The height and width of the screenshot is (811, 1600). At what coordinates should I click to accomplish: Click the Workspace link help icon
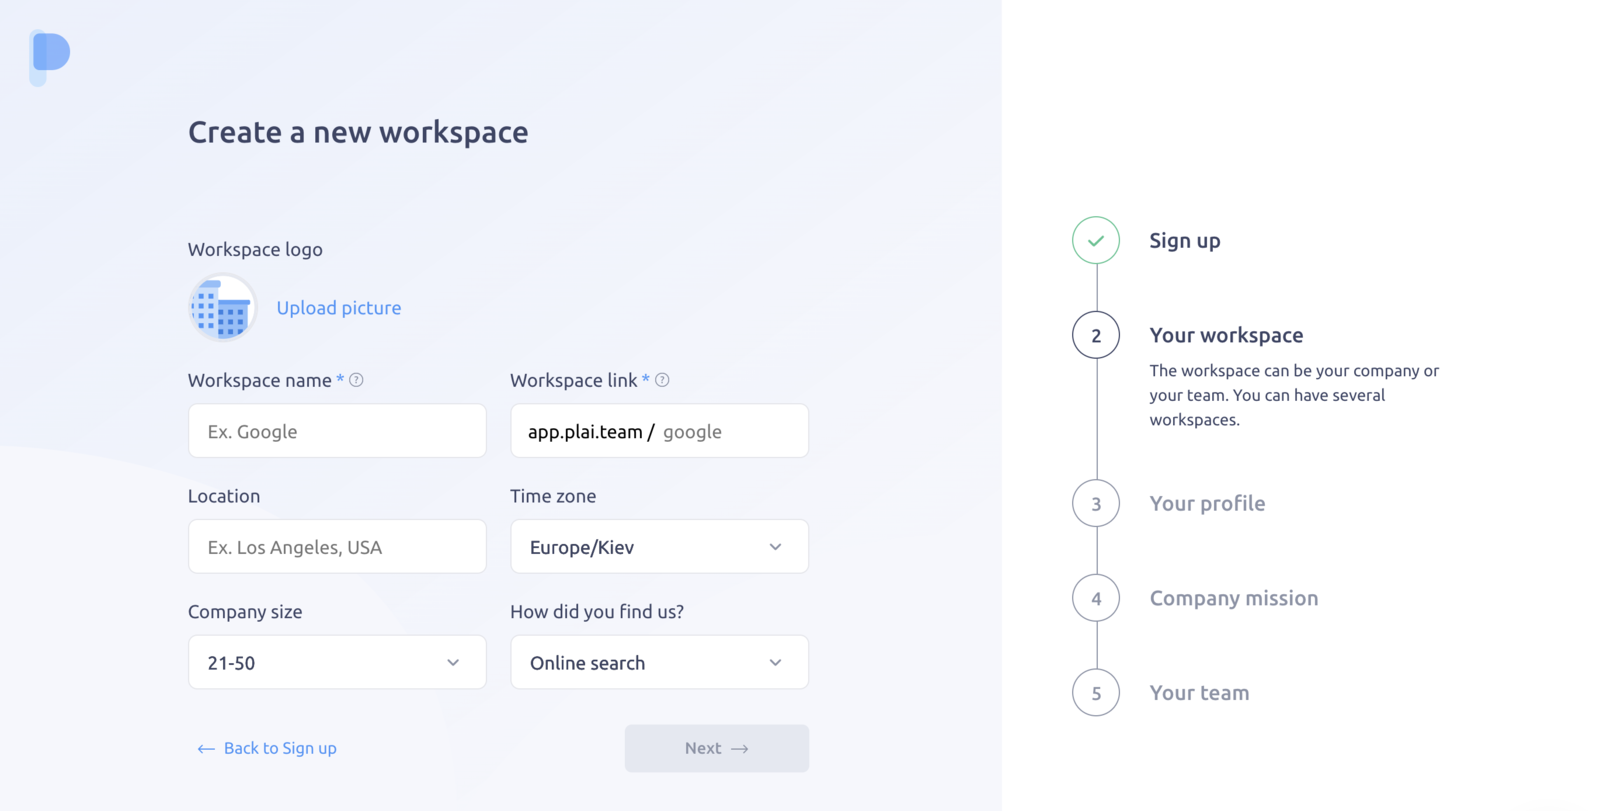662,380
